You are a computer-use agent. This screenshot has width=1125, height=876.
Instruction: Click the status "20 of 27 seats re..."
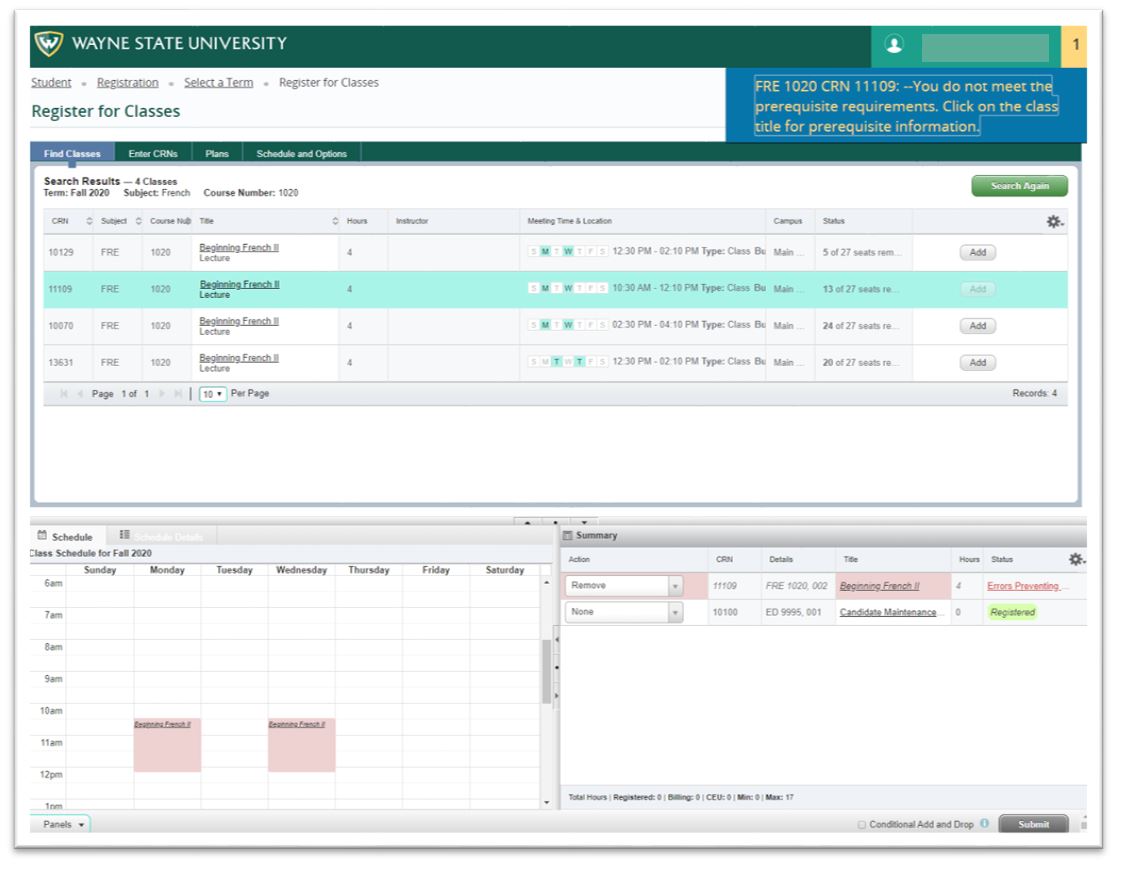point(860,362)
